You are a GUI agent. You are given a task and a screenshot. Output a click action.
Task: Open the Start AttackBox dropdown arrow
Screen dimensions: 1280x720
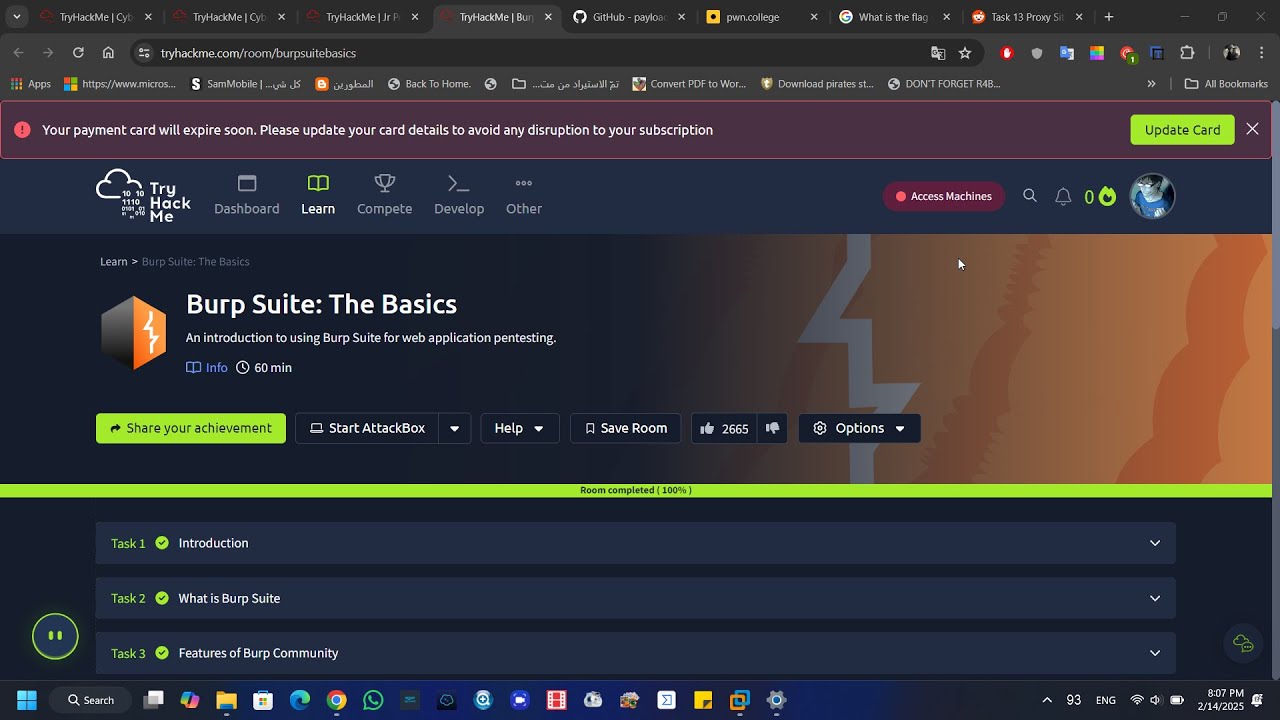[x=454, y=428]
